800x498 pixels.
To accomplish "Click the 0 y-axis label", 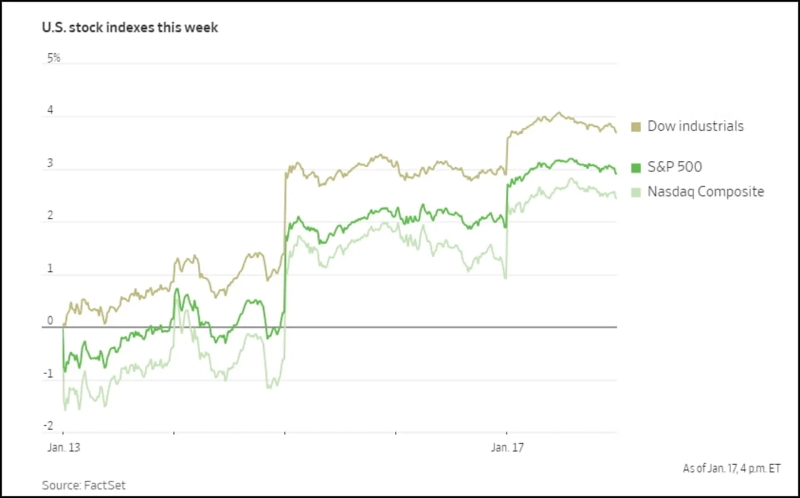I will tap(51, 321).
